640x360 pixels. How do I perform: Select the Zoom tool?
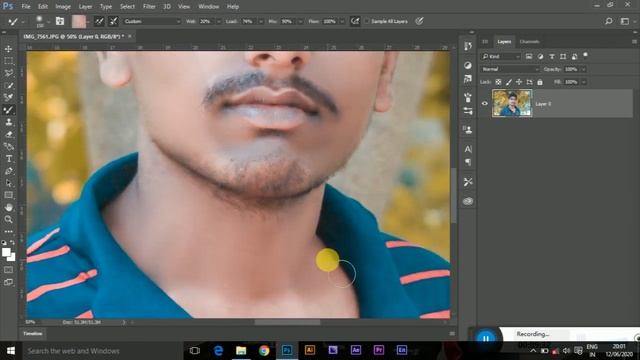tap(9, 220)
